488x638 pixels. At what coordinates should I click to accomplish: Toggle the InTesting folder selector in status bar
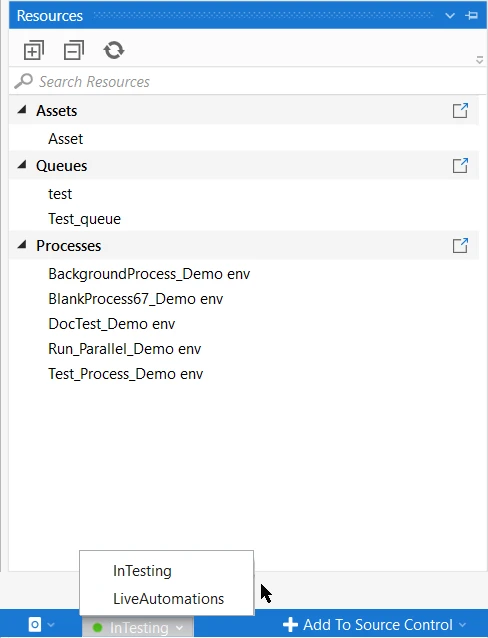[x=138, y=627]
